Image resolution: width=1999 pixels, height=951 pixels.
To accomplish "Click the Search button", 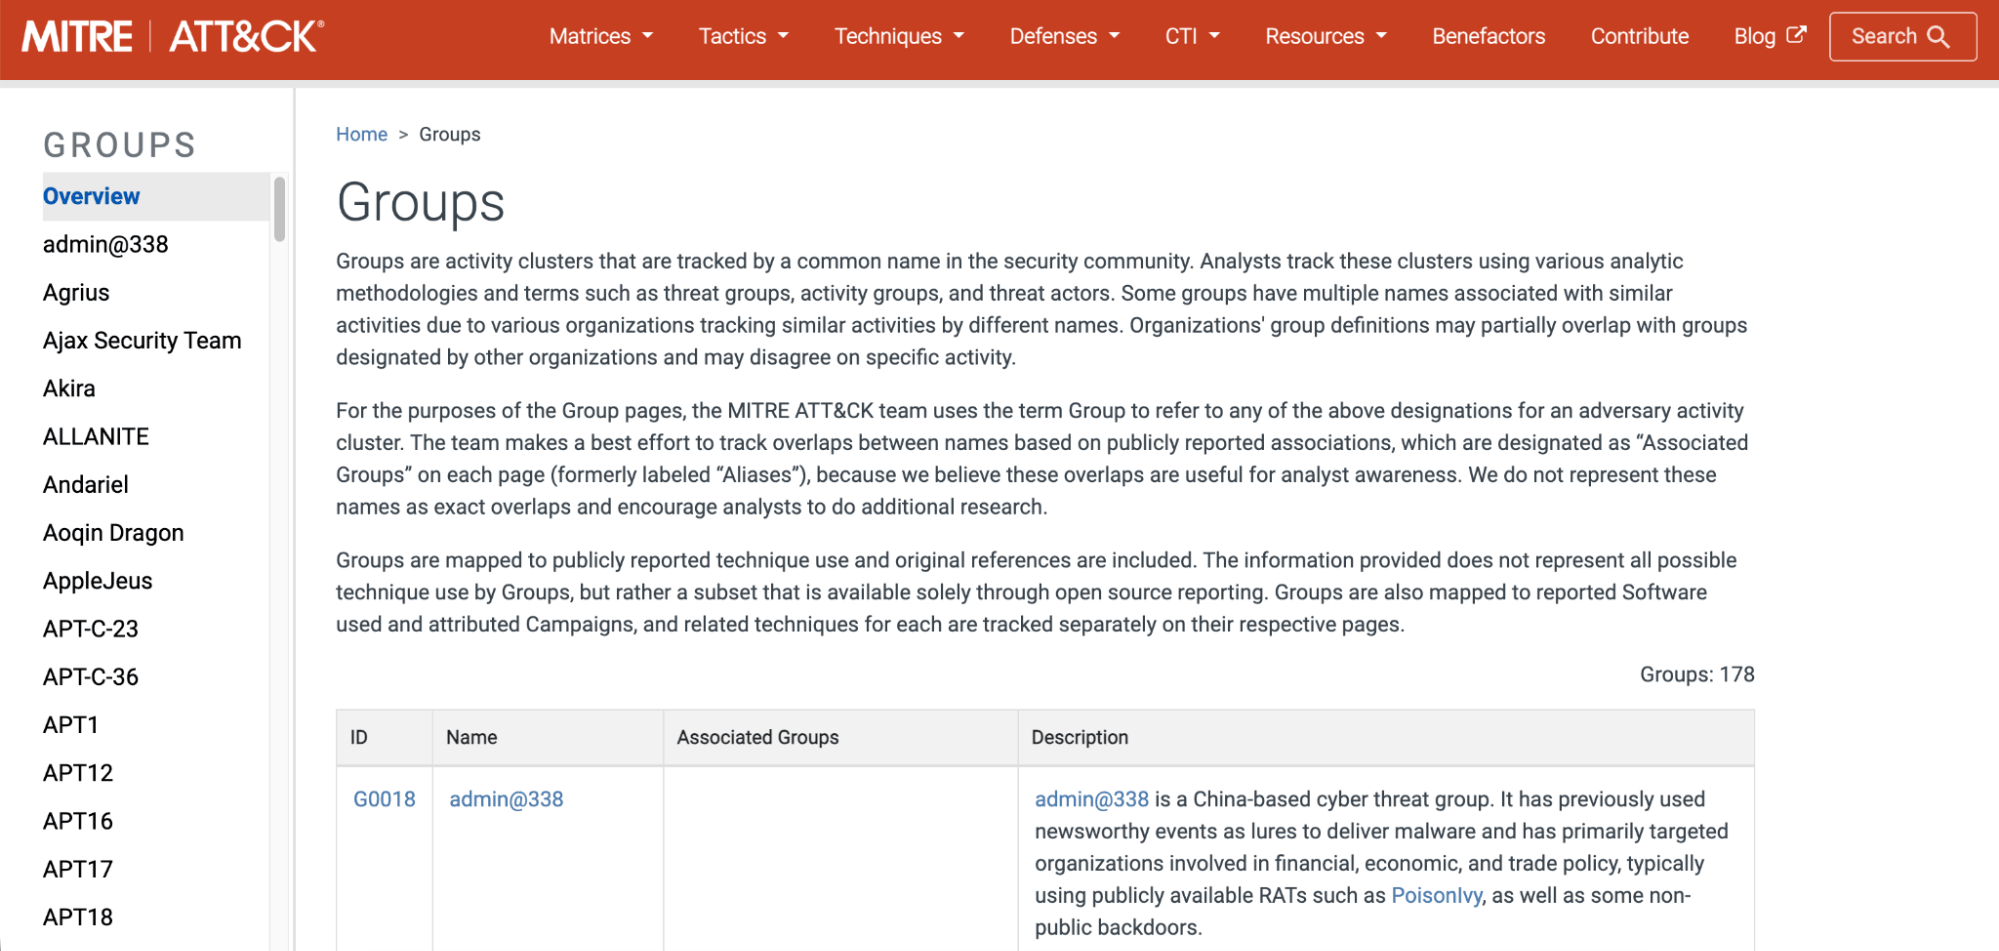I will [1902, 37].
